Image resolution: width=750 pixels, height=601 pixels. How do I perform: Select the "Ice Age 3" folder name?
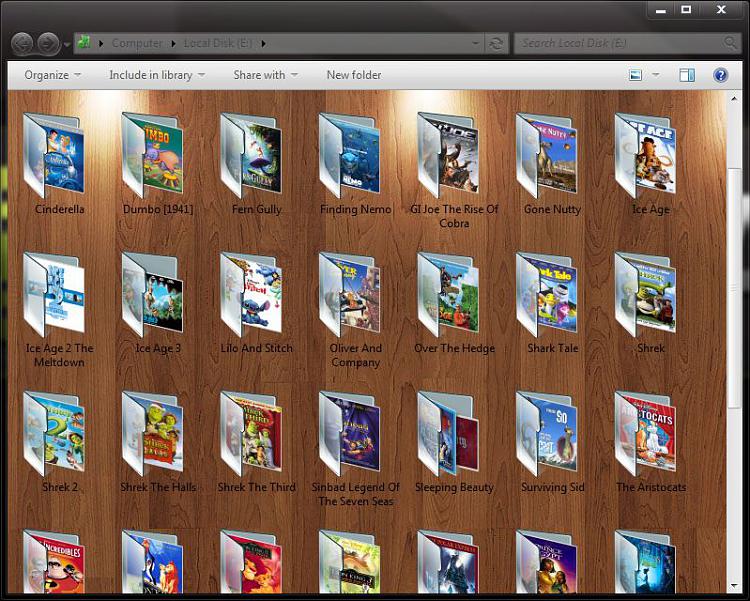click(158, 348)
